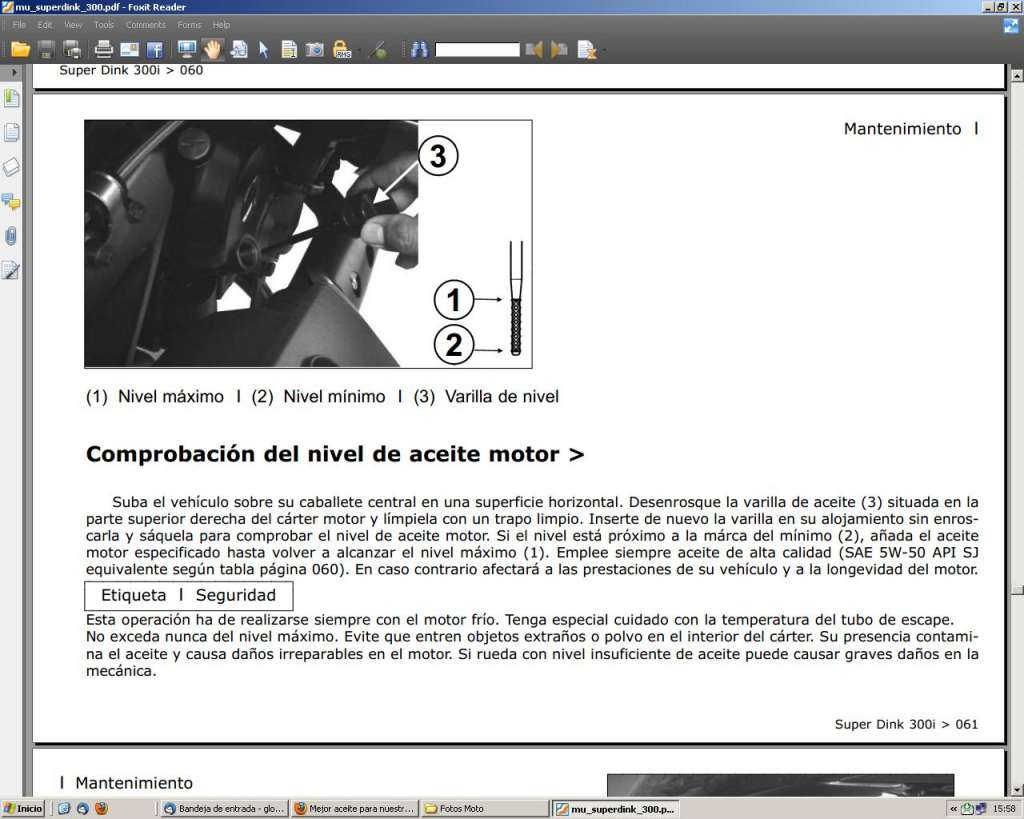Viewport: 1024px width, 819px height.
Task: Open dropdown arrow next to find options
Action: (602, 50)
